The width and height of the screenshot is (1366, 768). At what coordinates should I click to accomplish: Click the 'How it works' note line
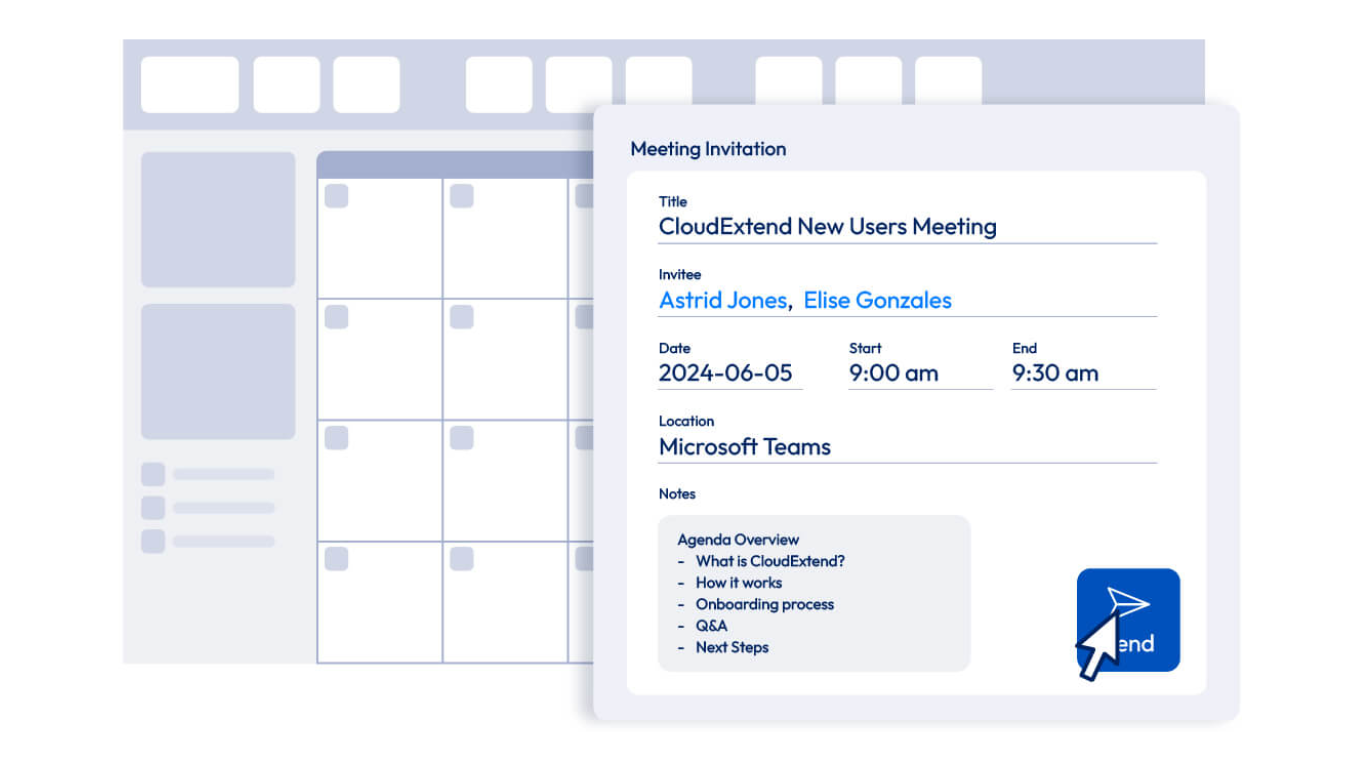click(x=739, y=583)
